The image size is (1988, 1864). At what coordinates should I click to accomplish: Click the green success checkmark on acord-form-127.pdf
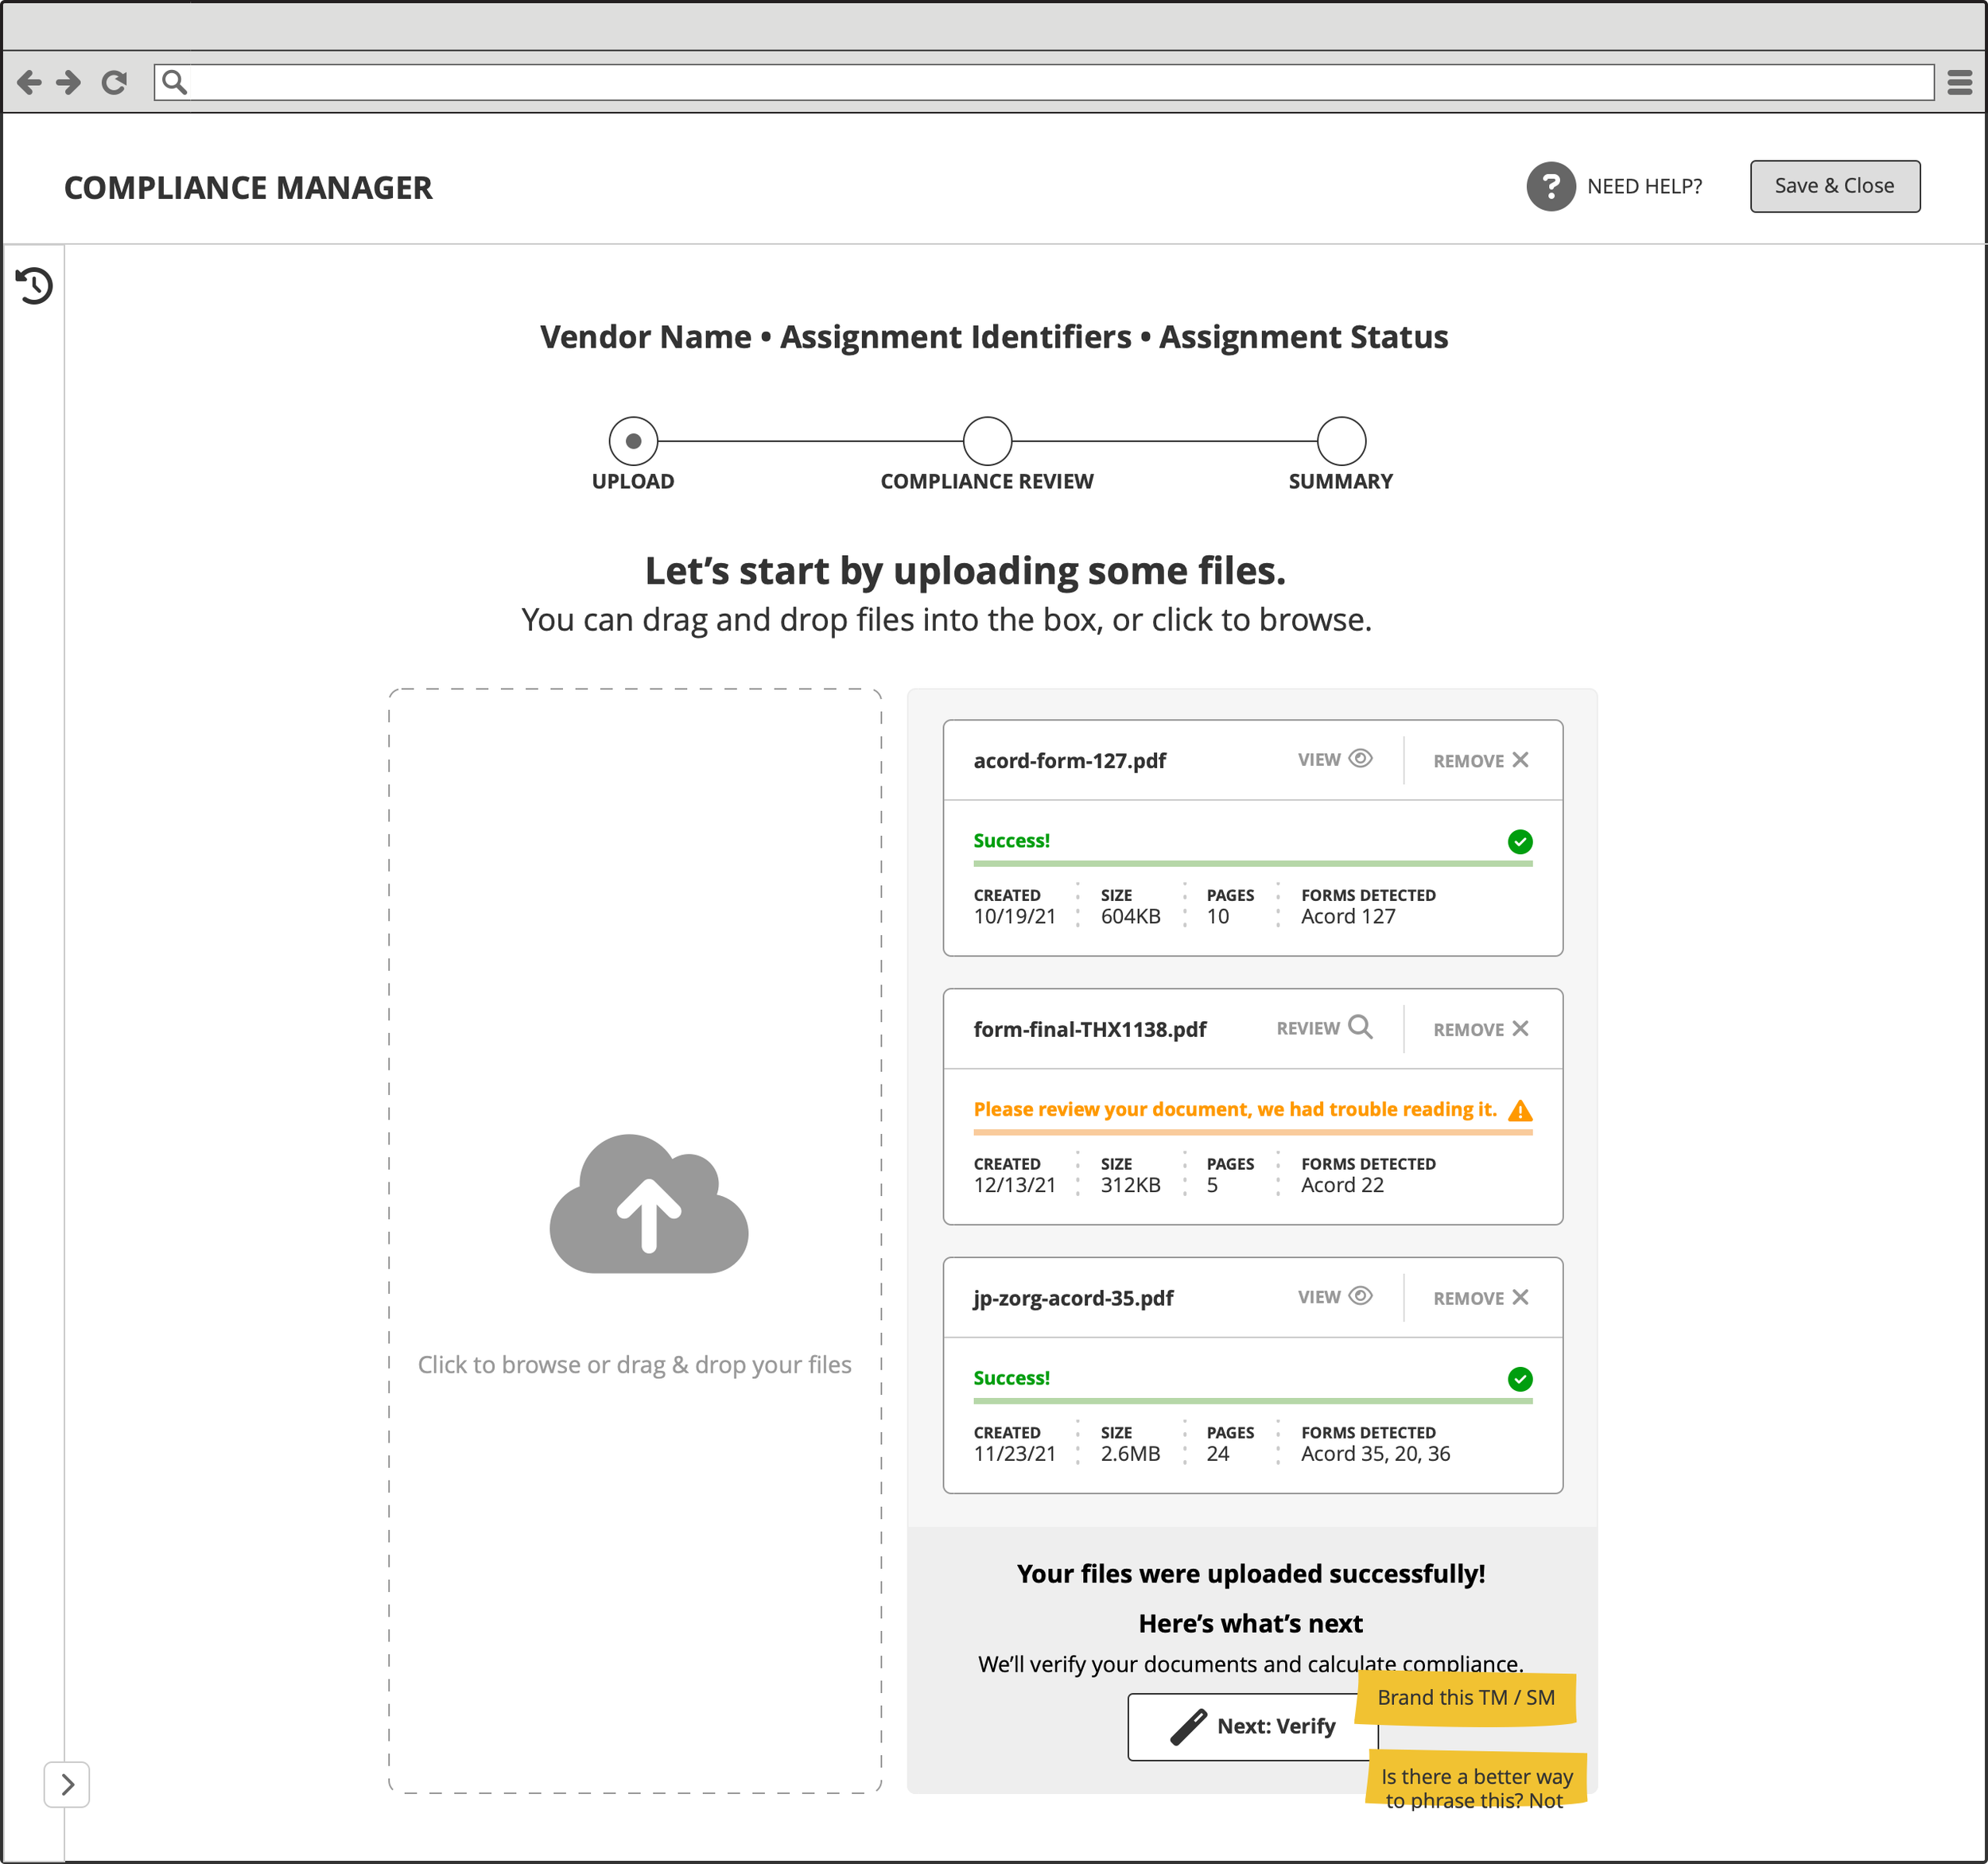(x=1520, y=842)
